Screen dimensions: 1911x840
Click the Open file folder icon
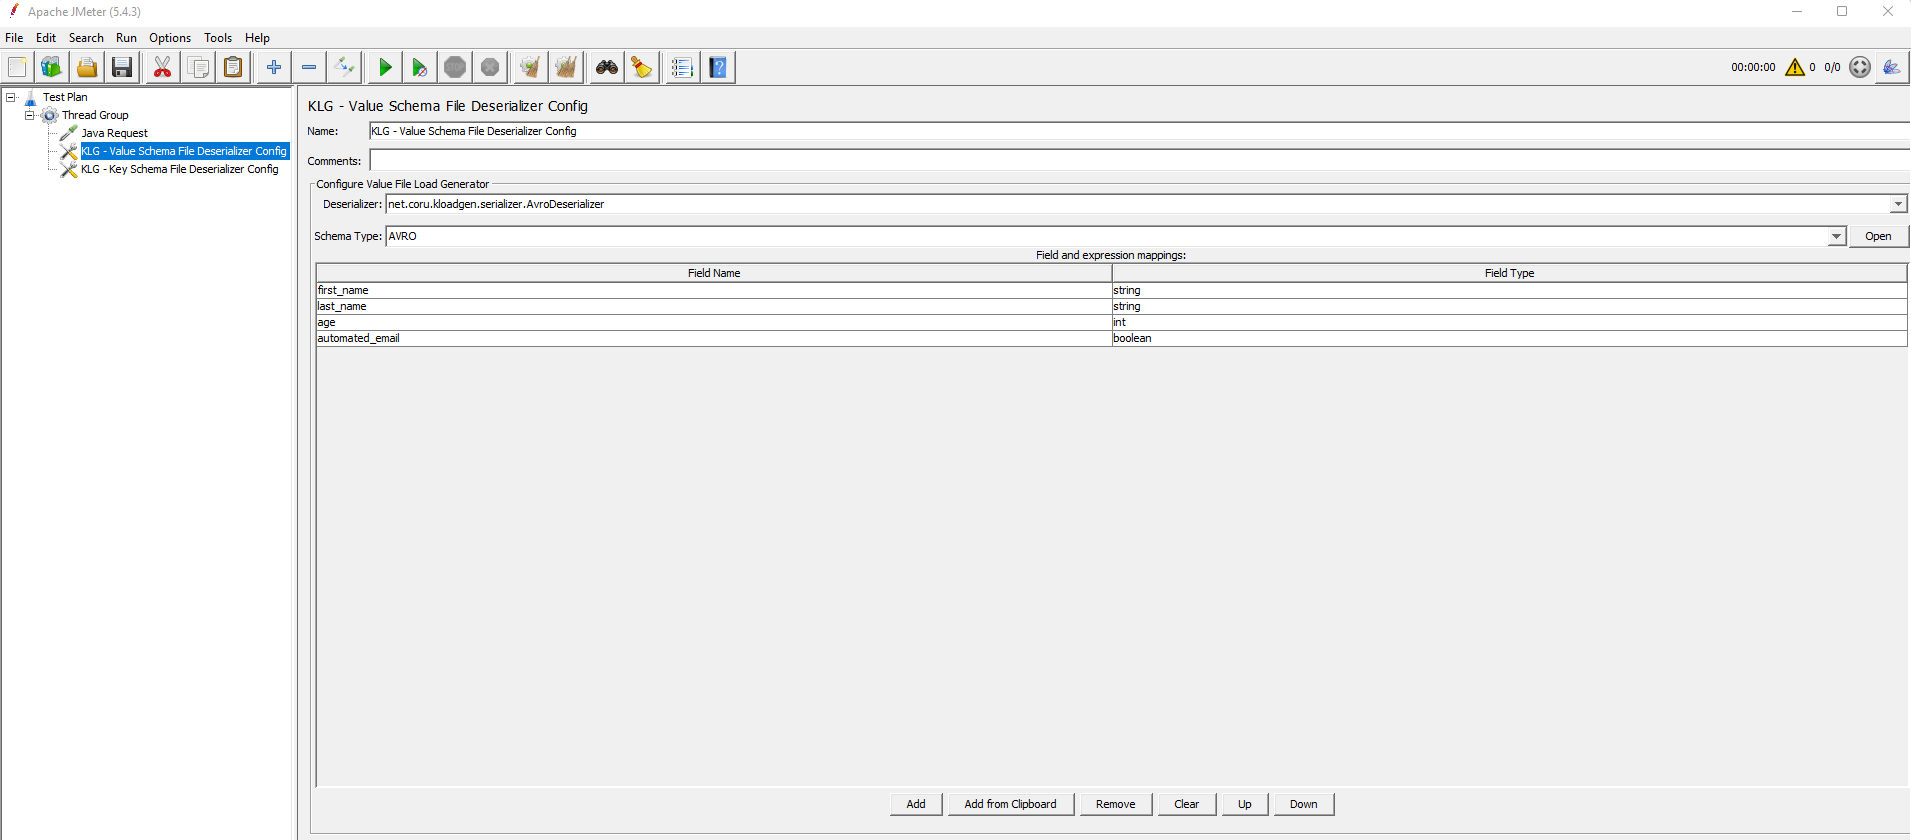pos(87,67)
